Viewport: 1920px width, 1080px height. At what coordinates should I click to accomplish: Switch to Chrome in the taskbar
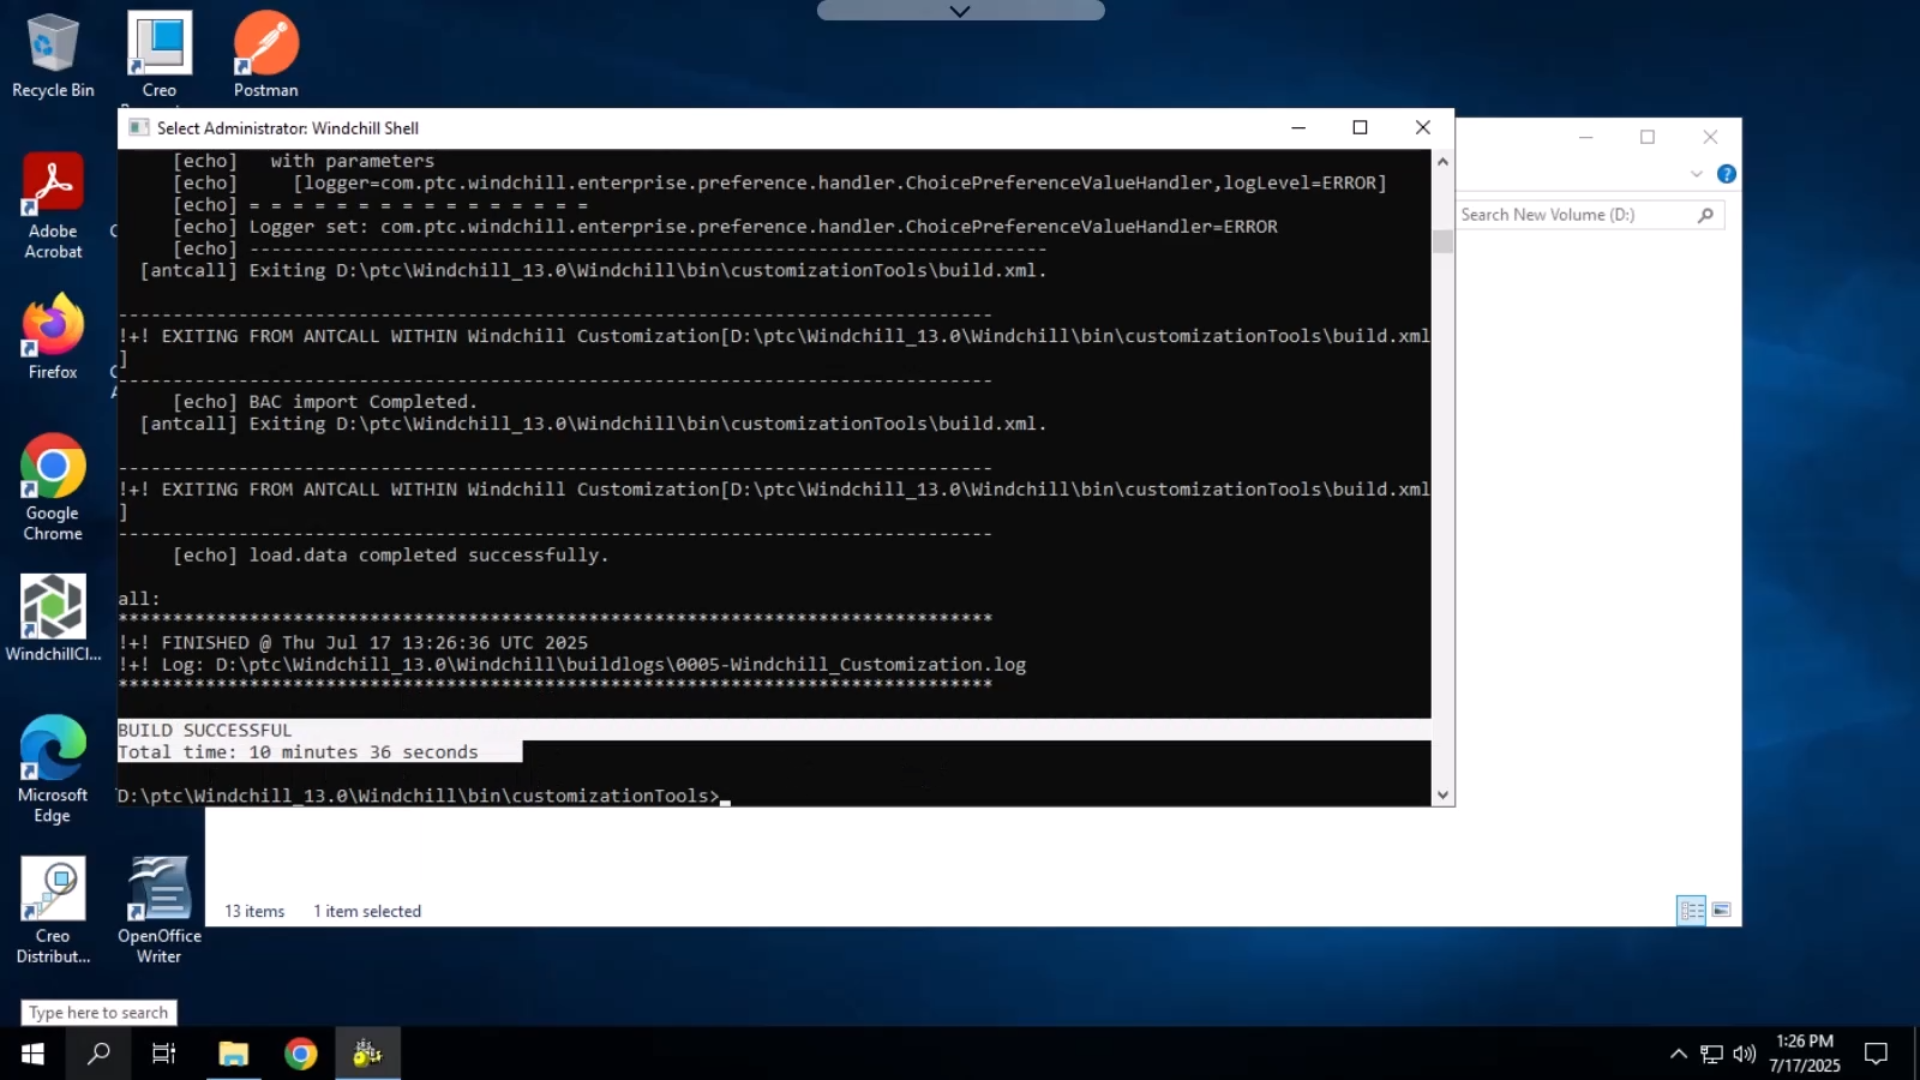(x=300, y=1053)
